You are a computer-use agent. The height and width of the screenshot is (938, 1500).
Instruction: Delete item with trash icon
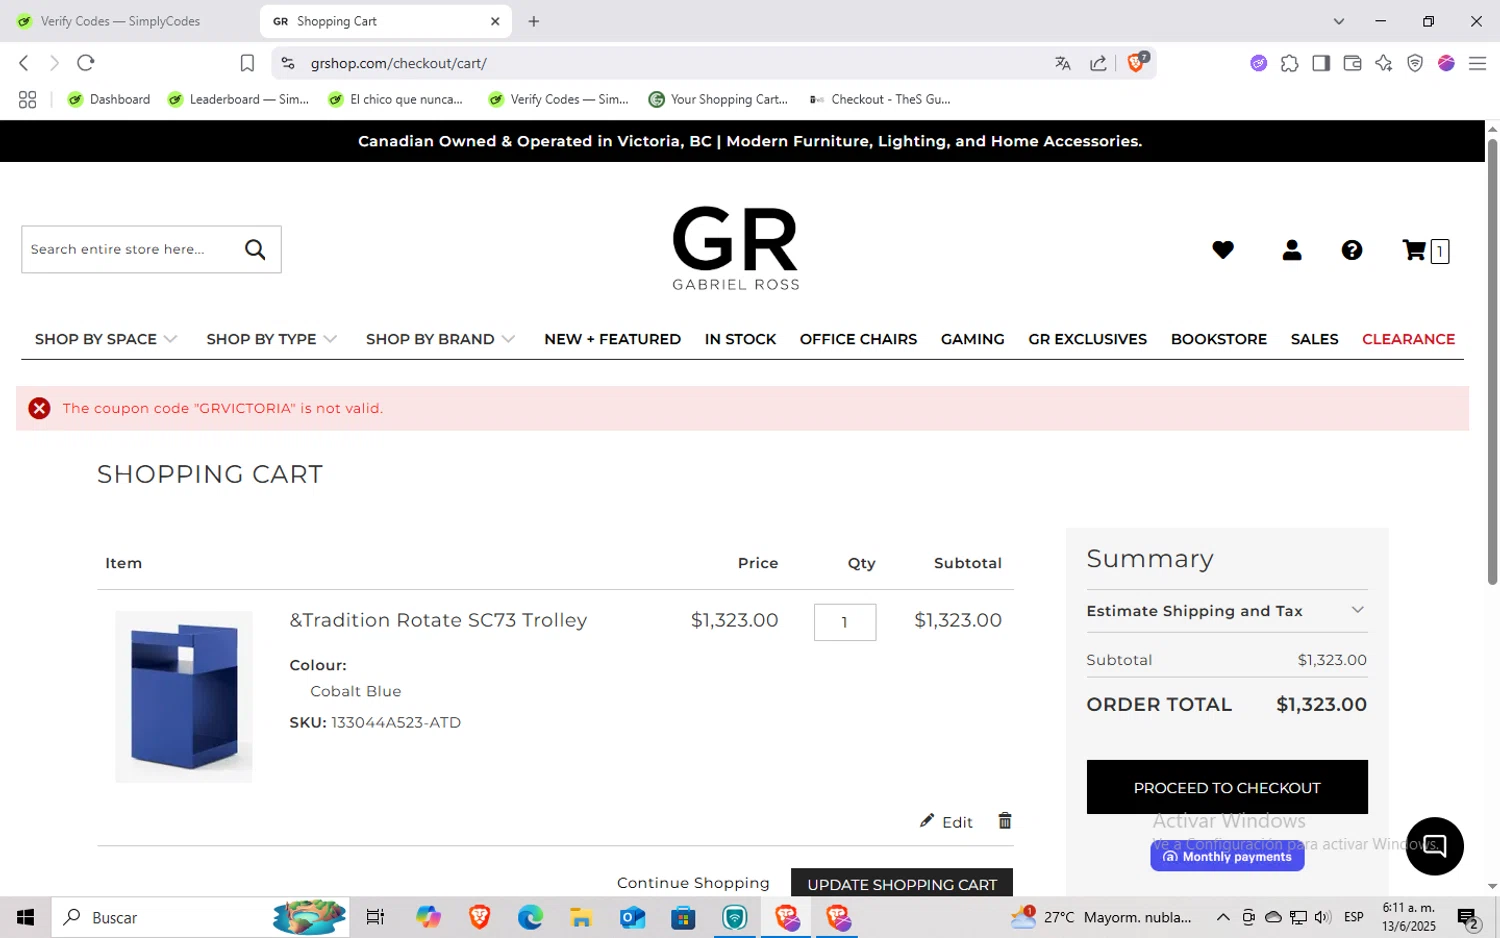[x=1005, y=821]
